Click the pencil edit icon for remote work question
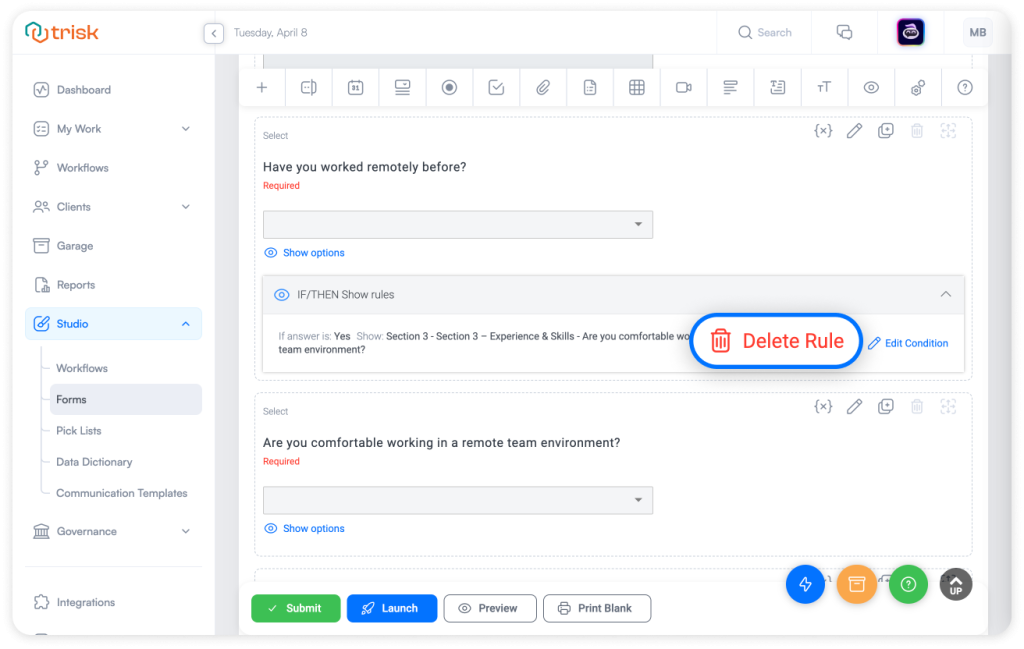 pyautogui.click(x=854, y=131)
